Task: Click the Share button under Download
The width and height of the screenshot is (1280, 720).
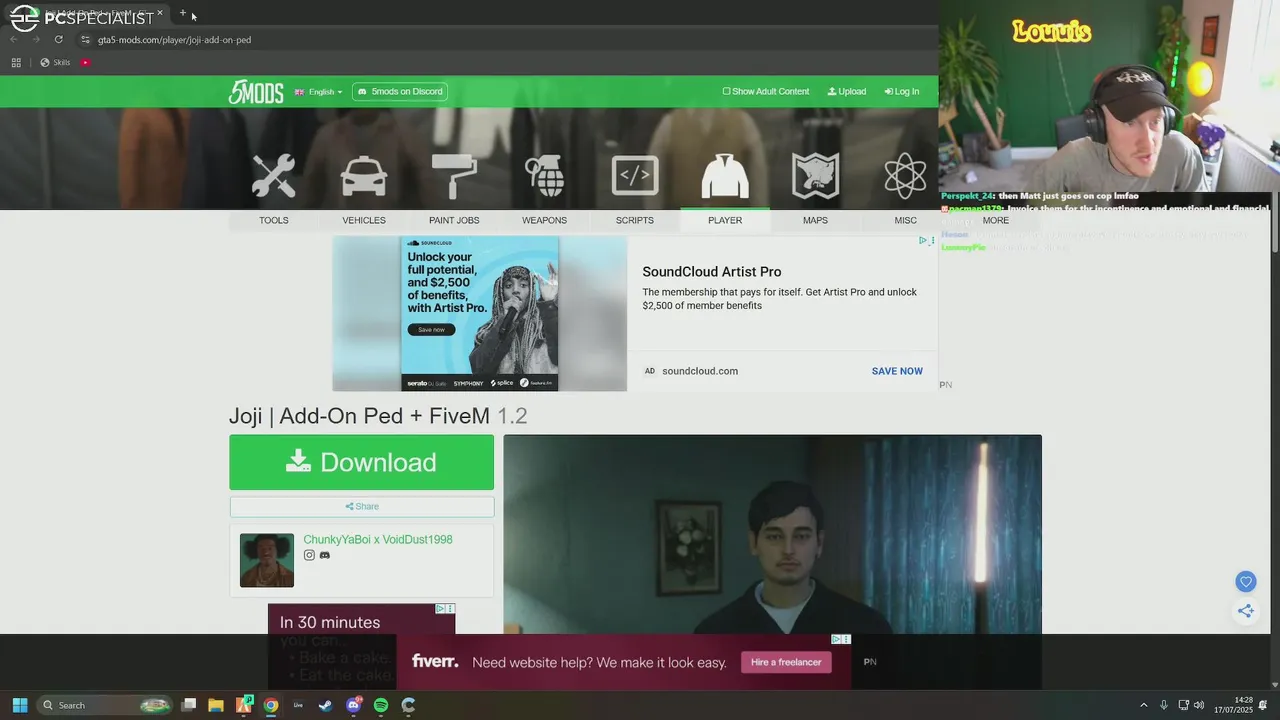Action: point(361,506)
